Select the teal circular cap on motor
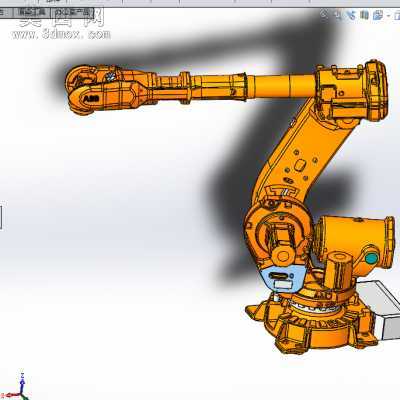Image resolution: width=400 pixels, height=400 pixels. point(372,258)
